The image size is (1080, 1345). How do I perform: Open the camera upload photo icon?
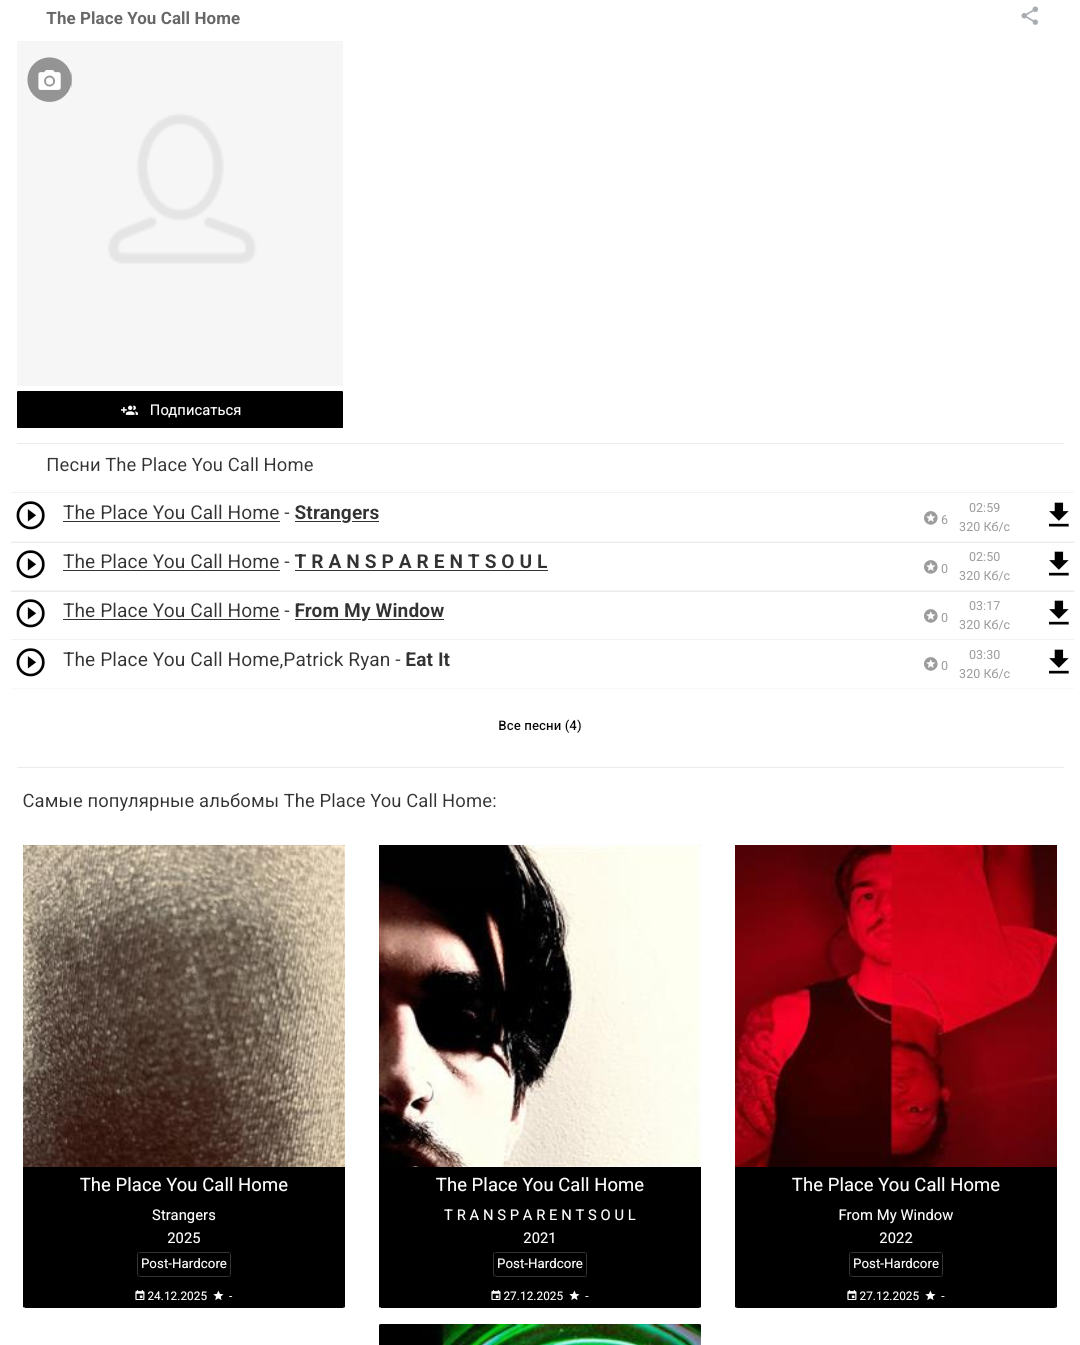49,80
